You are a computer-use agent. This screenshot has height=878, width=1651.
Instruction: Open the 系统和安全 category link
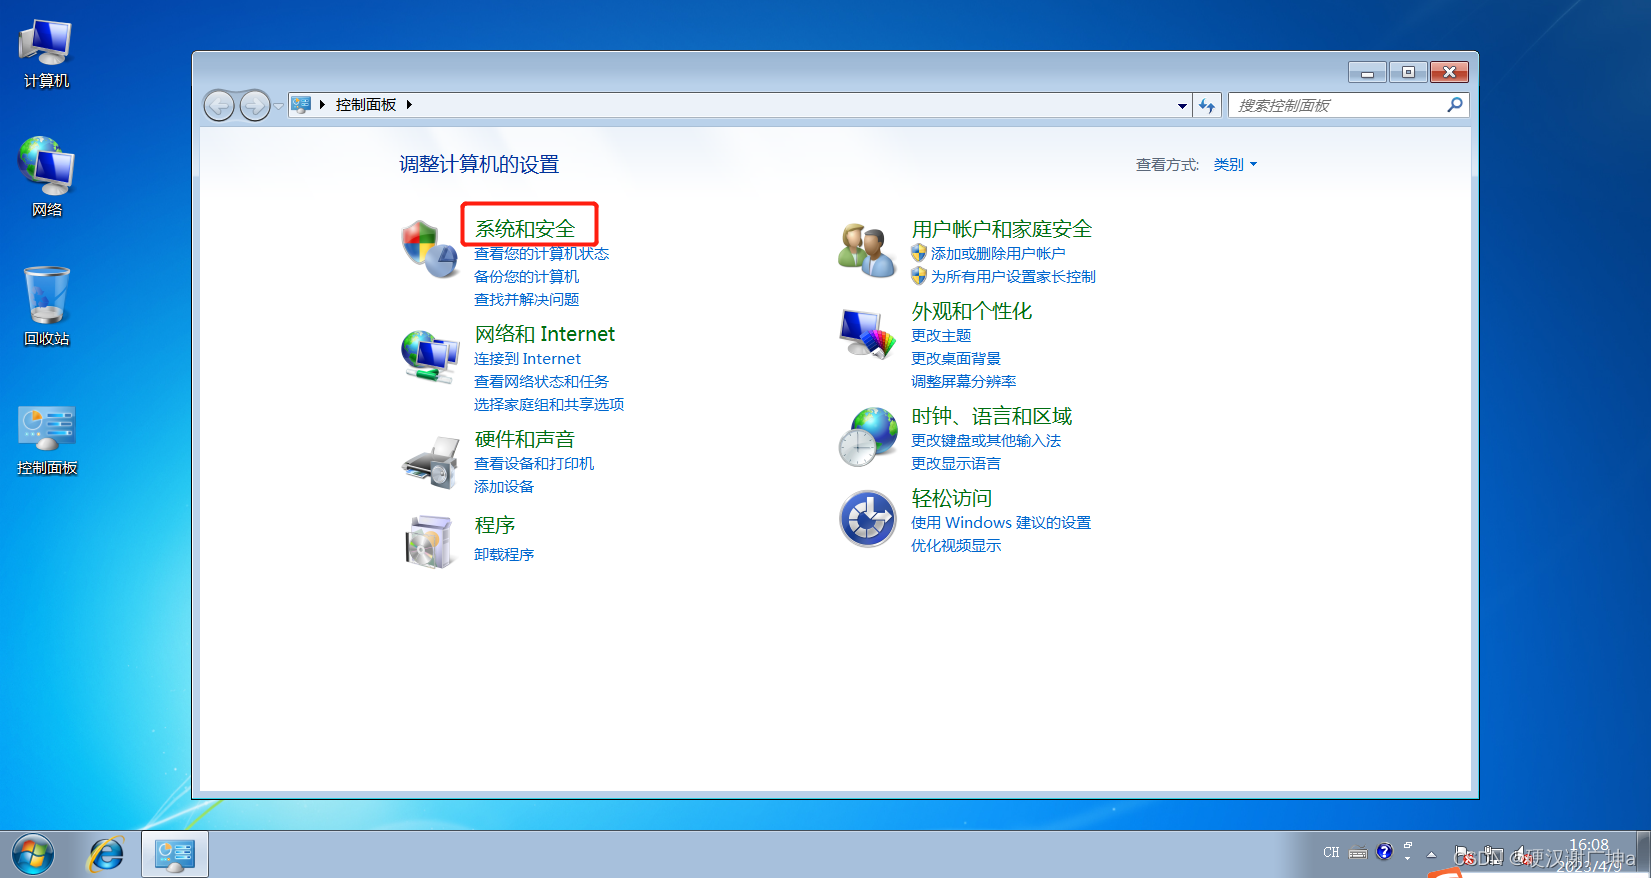click(525, 229)
